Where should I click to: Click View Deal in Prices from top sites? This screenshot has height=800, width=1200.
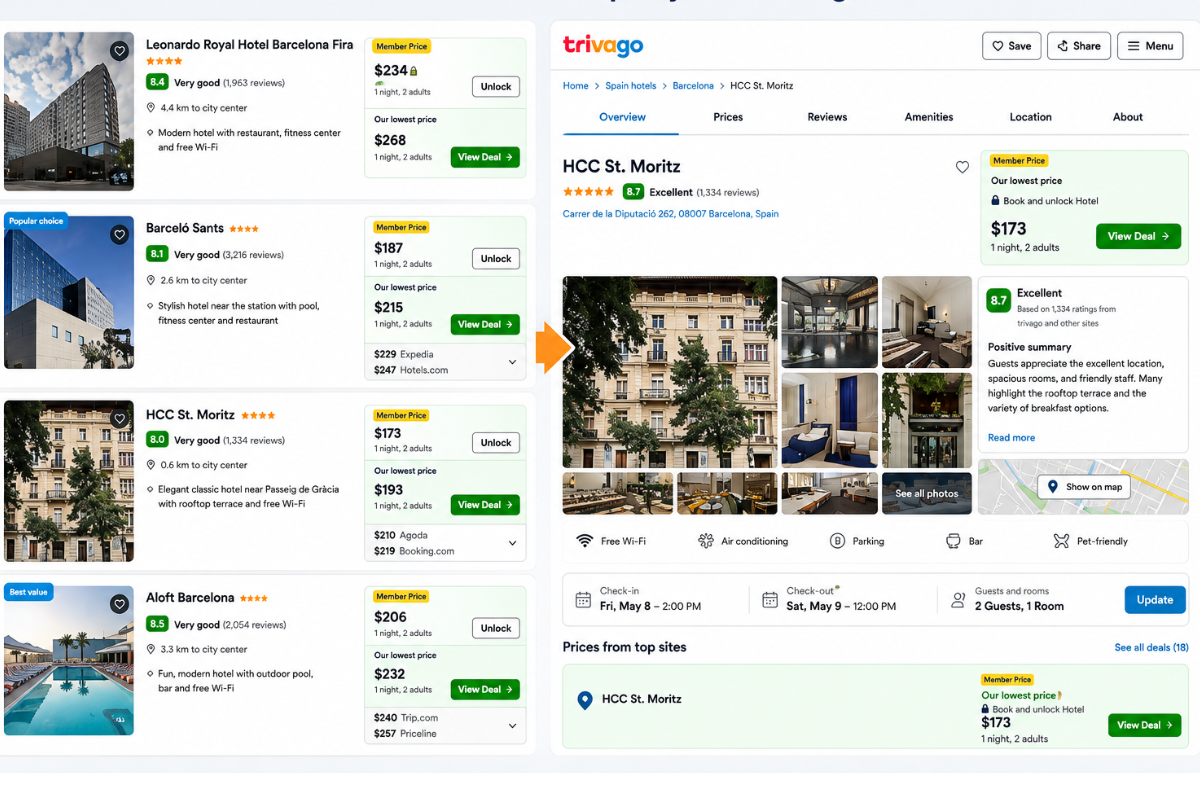pos(1144,725)
